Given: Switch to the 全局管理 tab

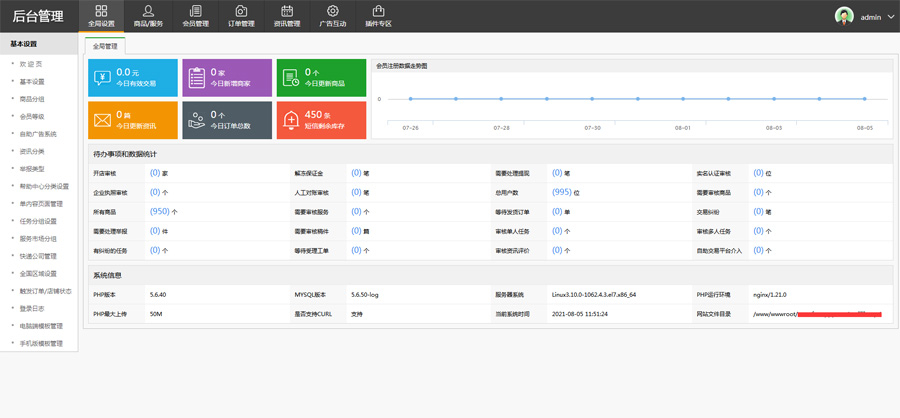Looking at the screenshot, I should (105, 46).
